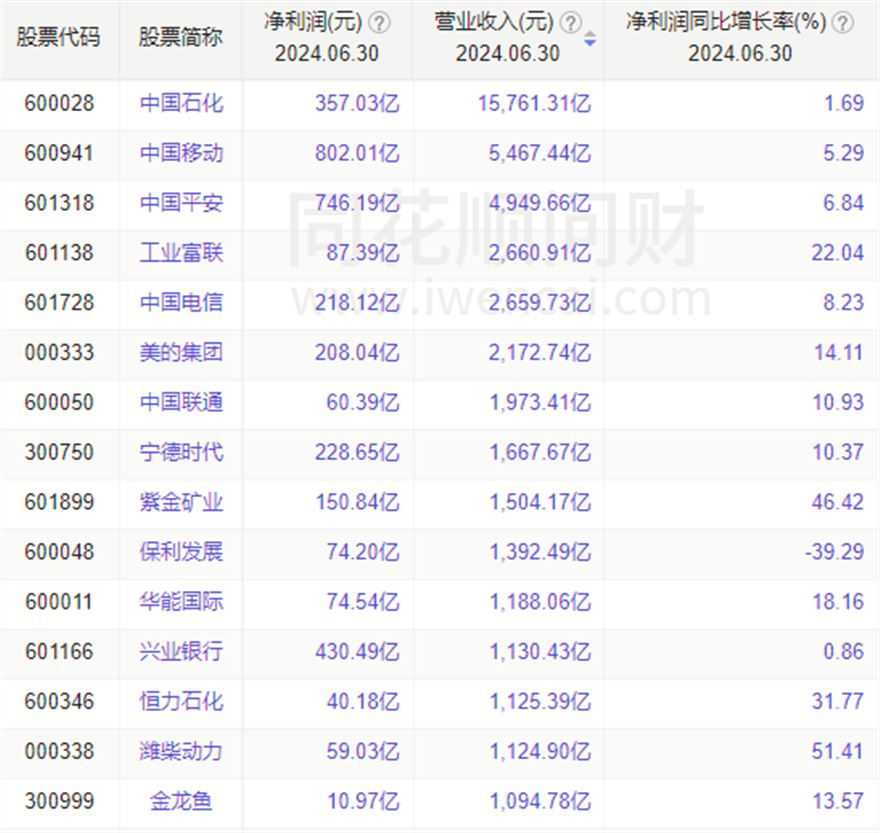This screenshot has height=833, width=880.
Task: Click stock code 000333
Action: pyautogui.click(x=59, y=353)
